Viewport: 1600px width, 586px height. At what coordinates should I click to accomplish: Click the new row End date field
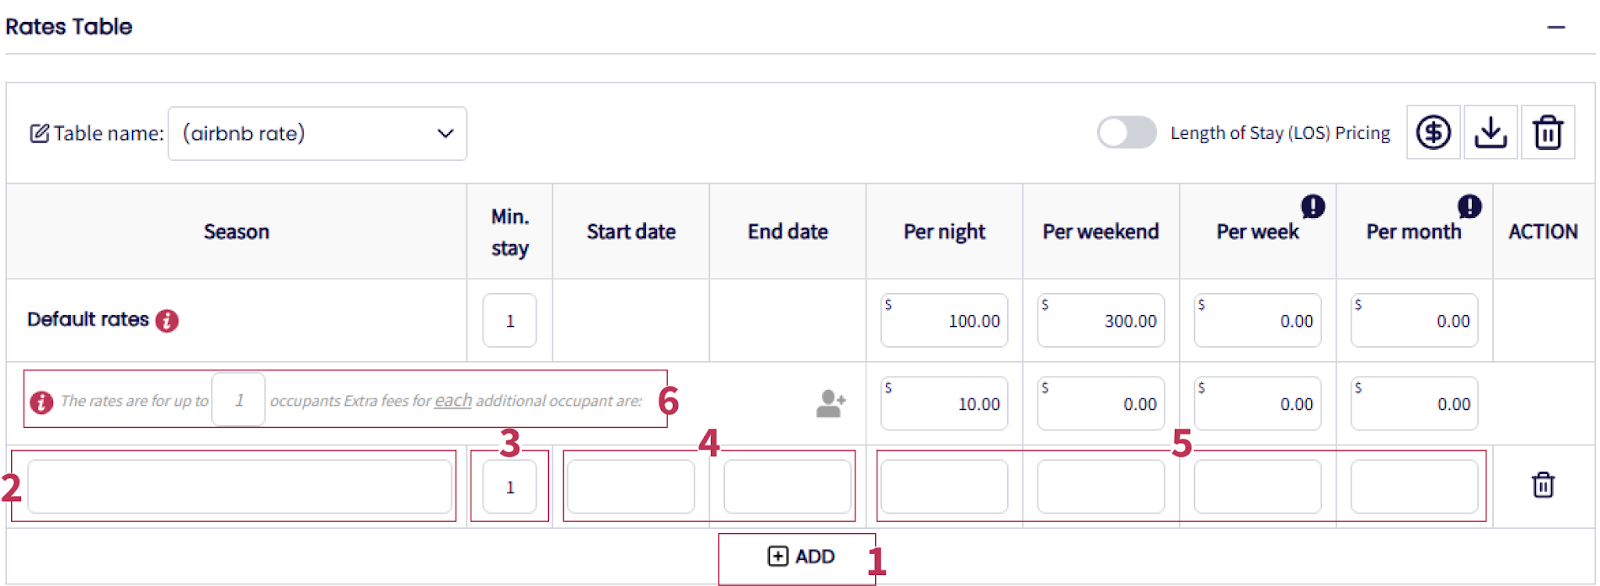(787, 487)
